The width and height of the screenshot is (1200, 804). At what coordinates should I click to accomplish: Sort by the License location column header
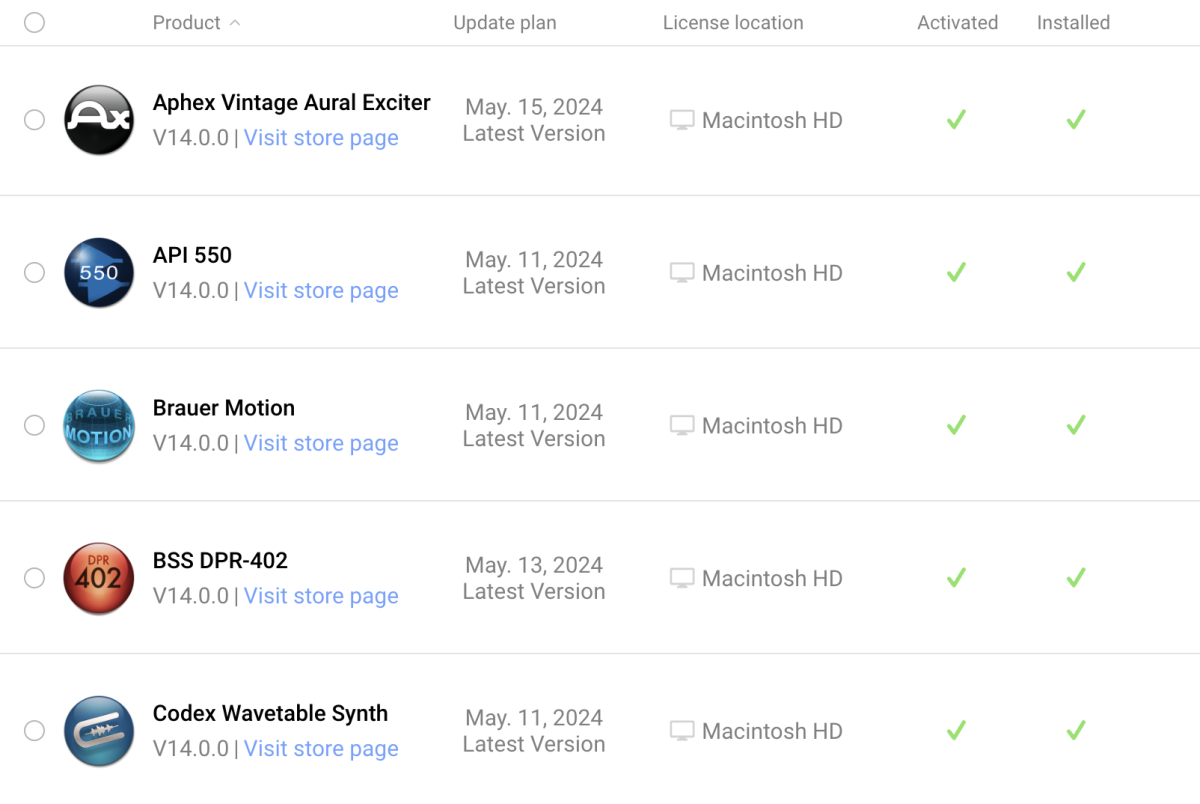point(733,22)
